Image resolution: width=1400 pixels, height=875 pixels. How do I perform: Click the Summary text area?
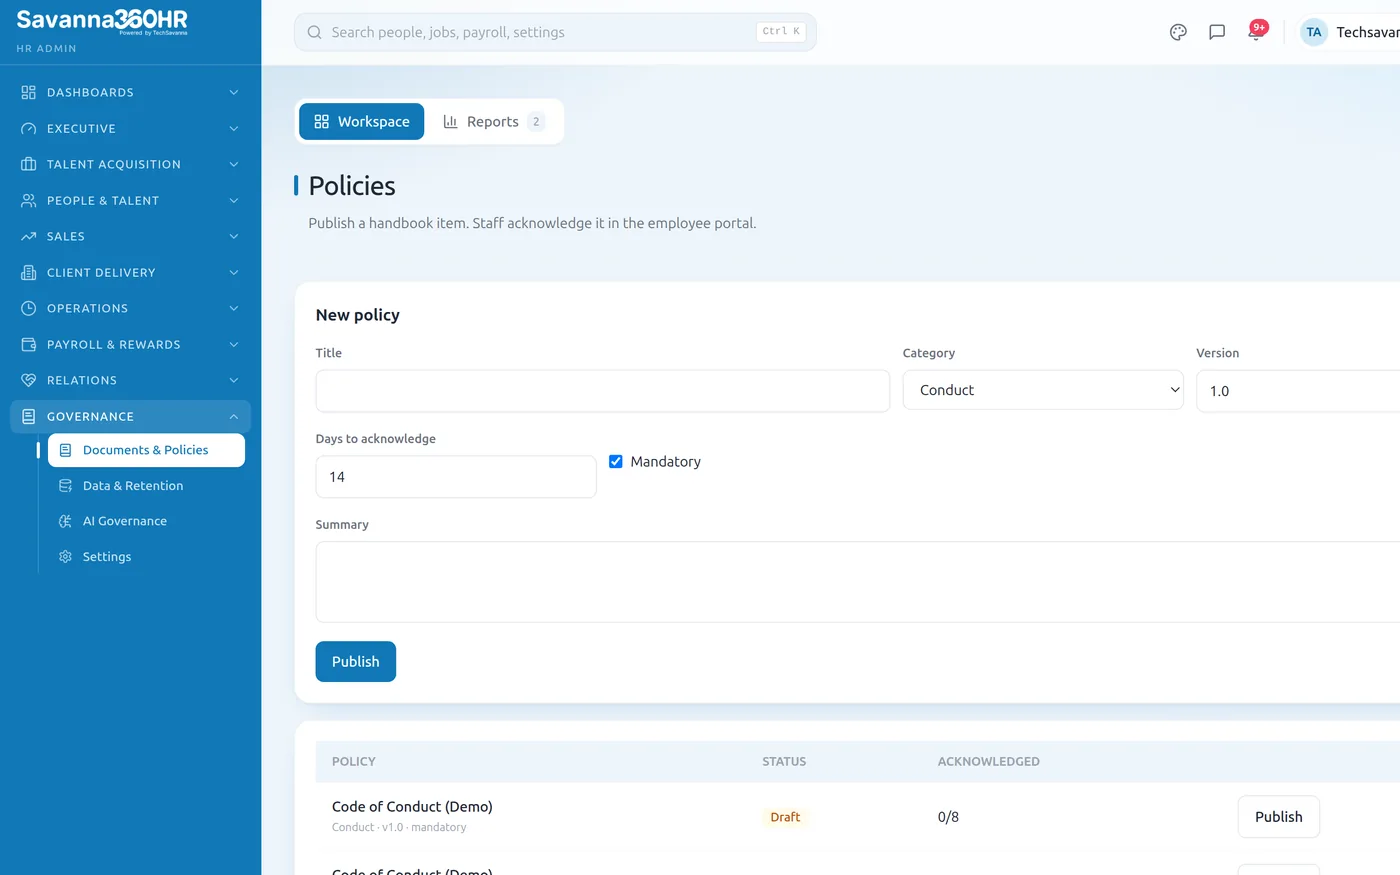tap(858, 582)
